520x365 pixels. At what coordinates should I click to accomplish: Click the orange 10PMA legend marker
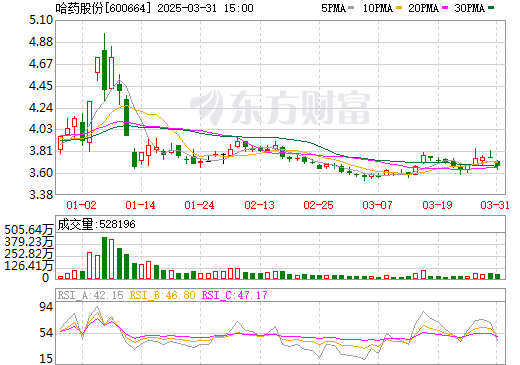[x=399, y=7]
